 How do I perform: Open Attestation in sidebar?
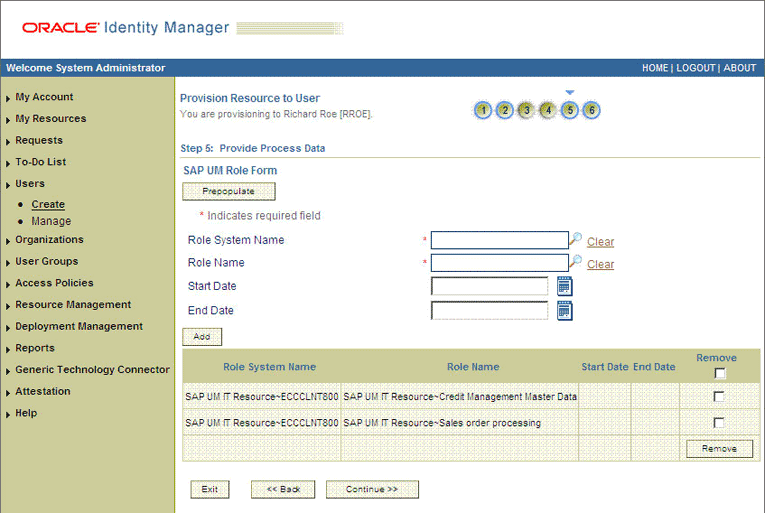(x=42, y=391)
